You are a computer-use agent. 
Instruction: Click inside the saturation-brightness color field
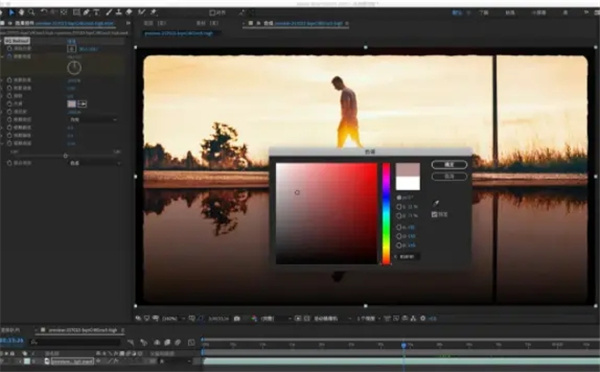pyautogui.click(x=326, y=214)
